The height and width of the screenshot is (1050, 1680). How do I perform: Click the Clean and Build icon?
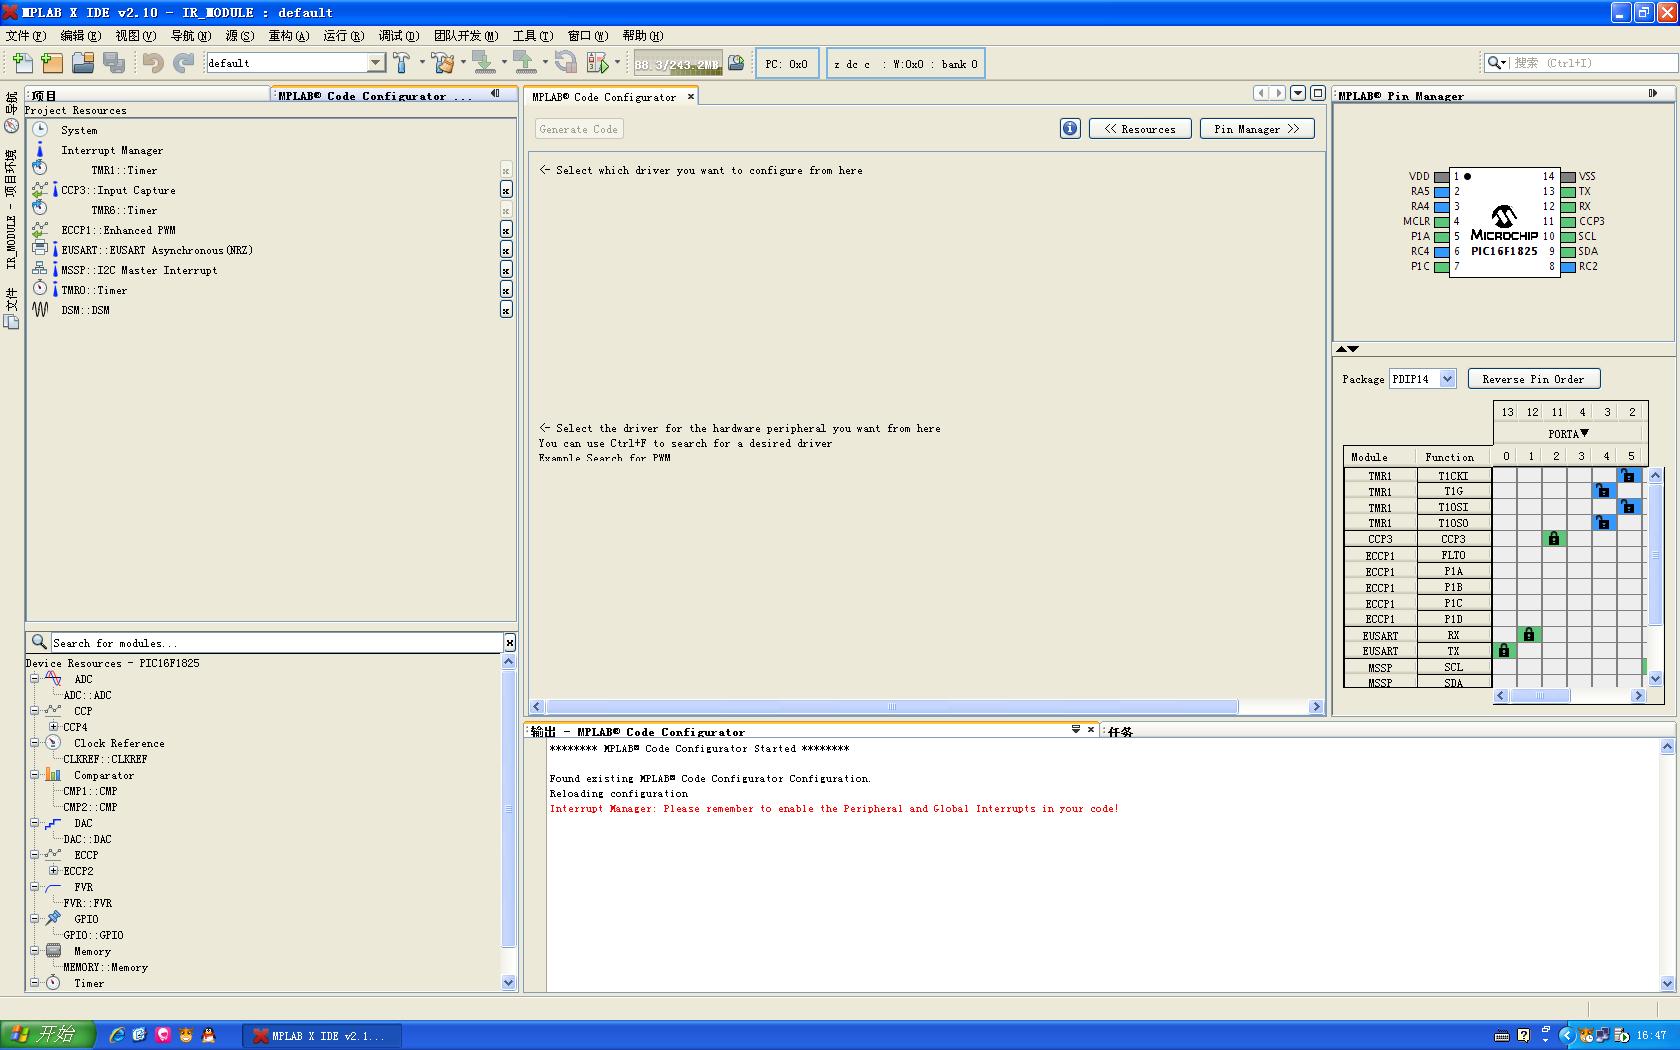pos(444,63)
